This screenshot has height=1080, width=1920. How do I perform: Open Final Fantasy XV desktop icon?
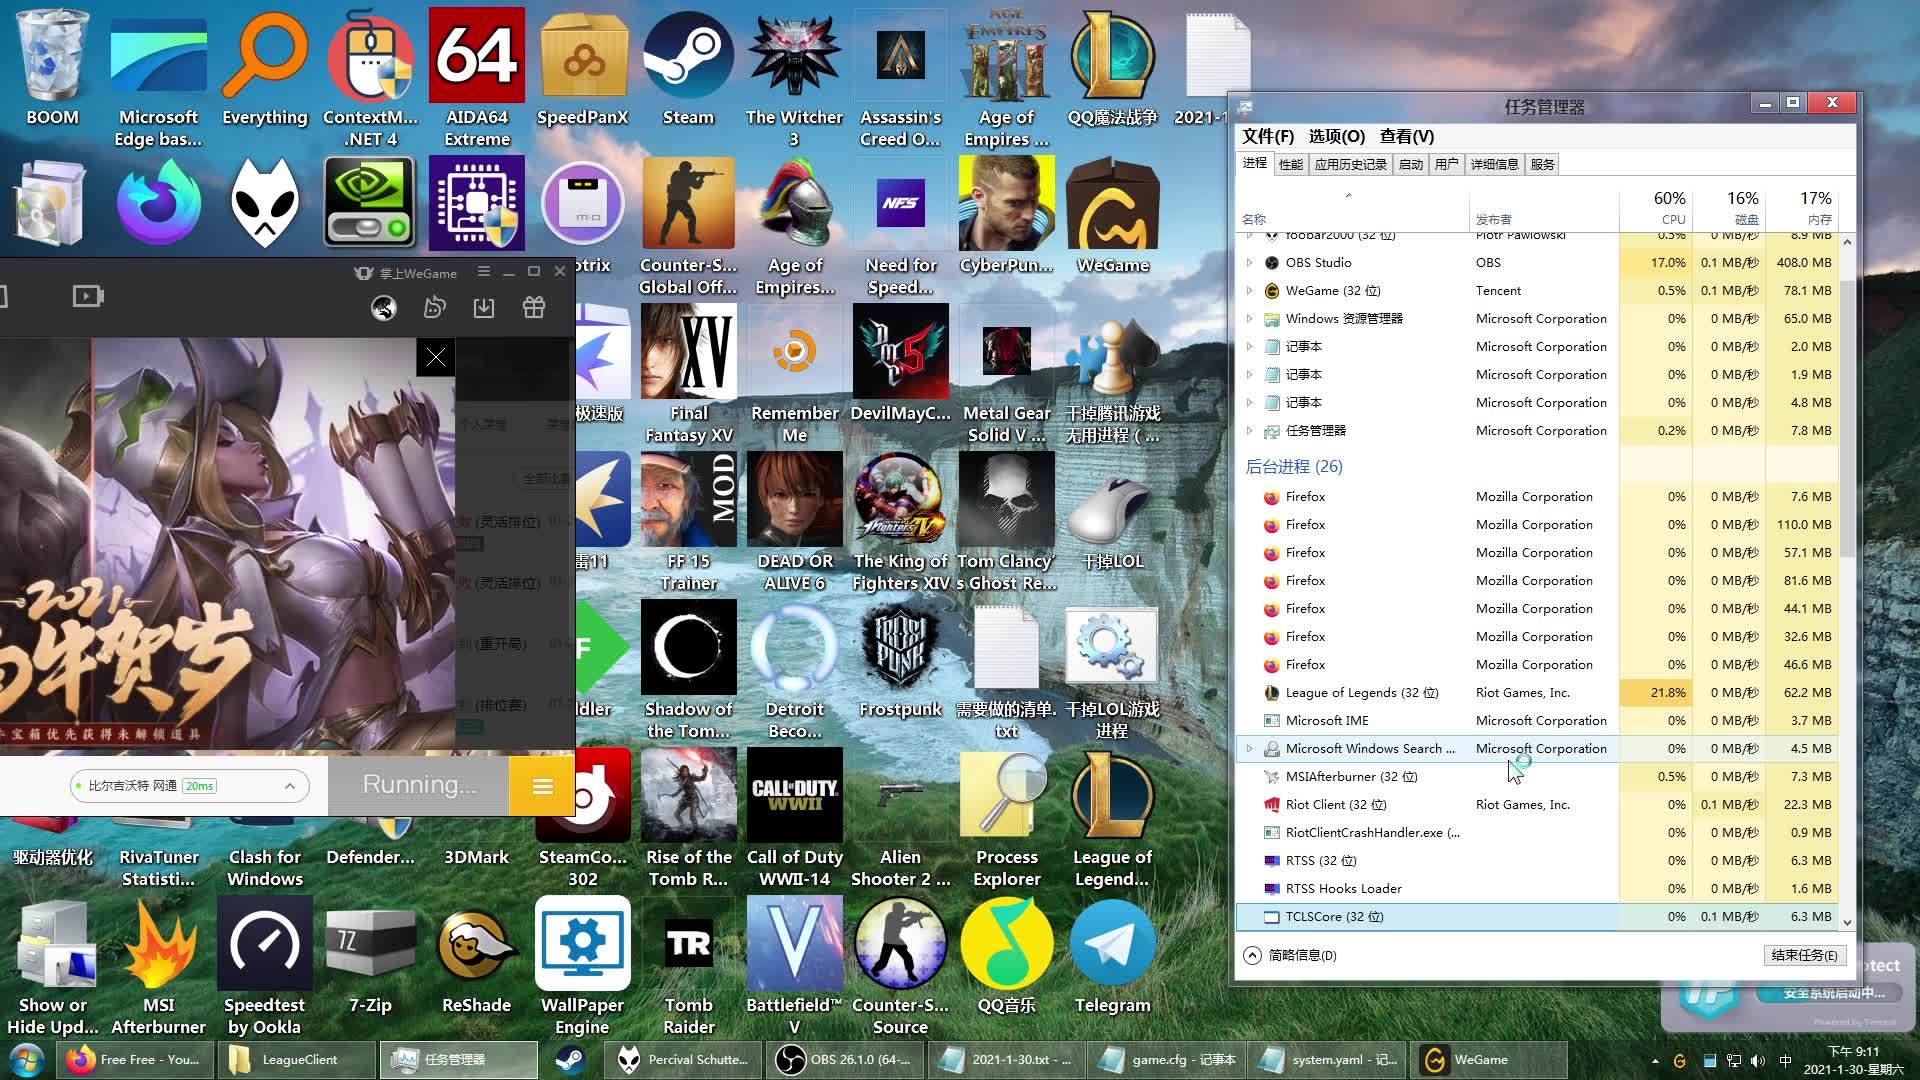[689, 374]
